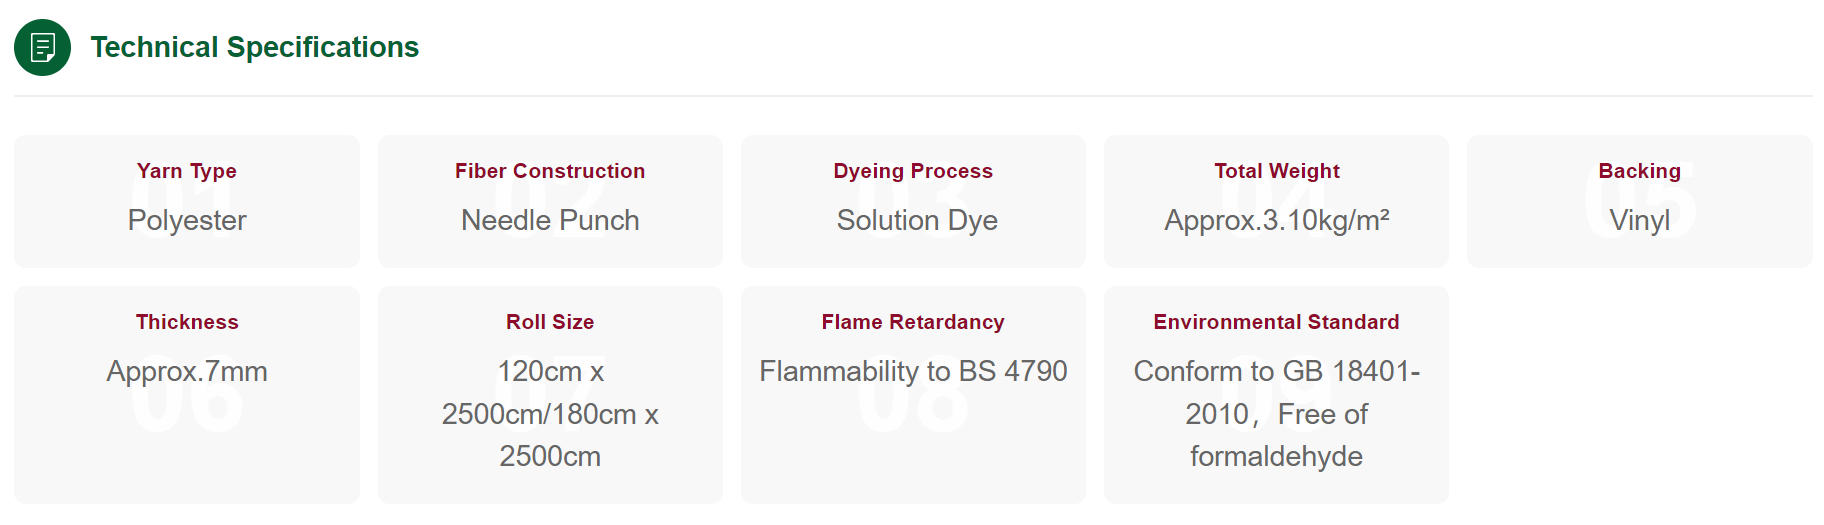The image size is (1824, 525).
Task: Select the Approx.3.10kg/m² weight value
Action: 1277,220
